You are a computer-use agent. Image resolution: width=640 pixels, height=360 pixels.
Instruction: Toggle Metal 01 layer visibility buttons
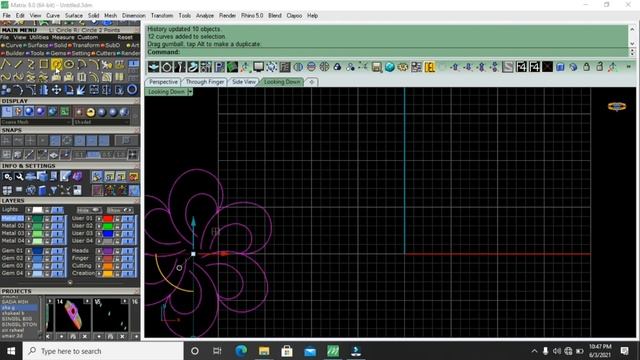coord(57,218)
